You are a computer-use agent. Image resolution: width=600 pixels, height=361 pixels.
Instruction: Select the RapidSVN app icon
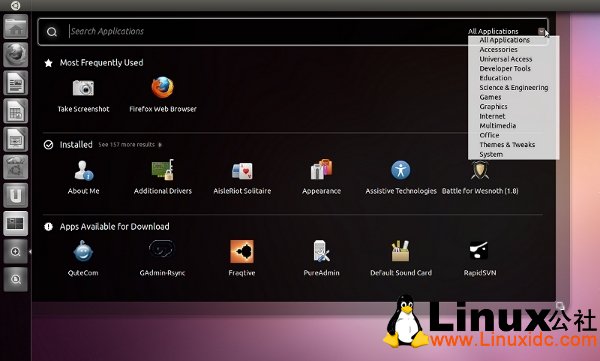[x=479, y=251]
